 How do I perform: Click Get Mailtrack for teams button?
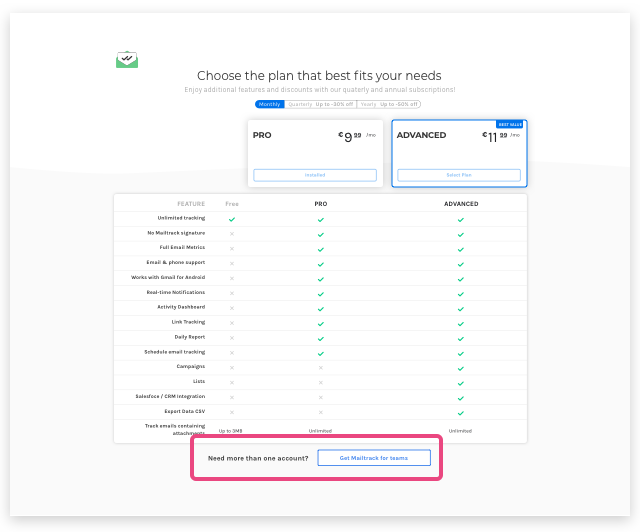point(374,458)
